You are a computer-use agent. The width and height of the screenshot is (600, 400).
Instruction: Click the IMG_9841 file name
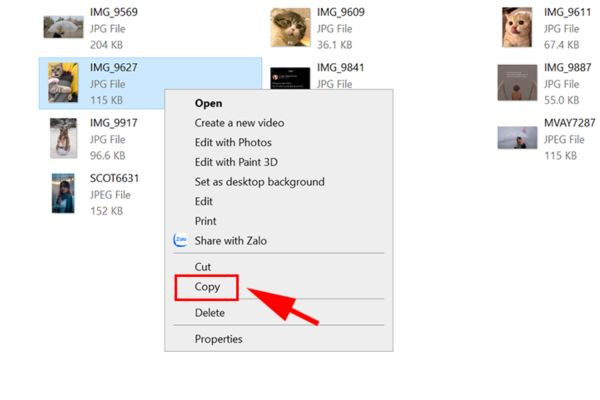pyautogui.click(x=341, y=68)
